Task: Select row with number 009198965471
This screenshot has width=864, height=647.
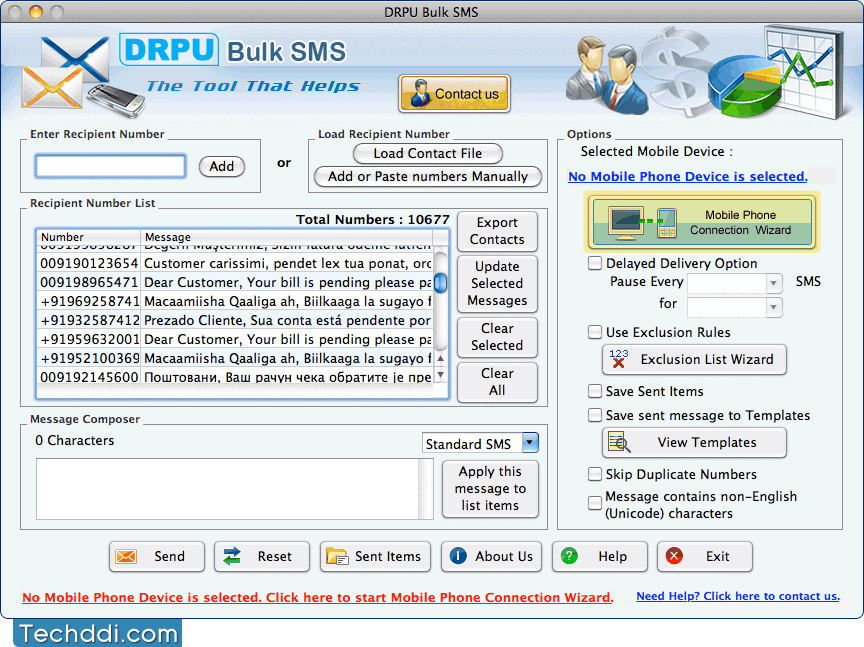Action: point(235,282)
